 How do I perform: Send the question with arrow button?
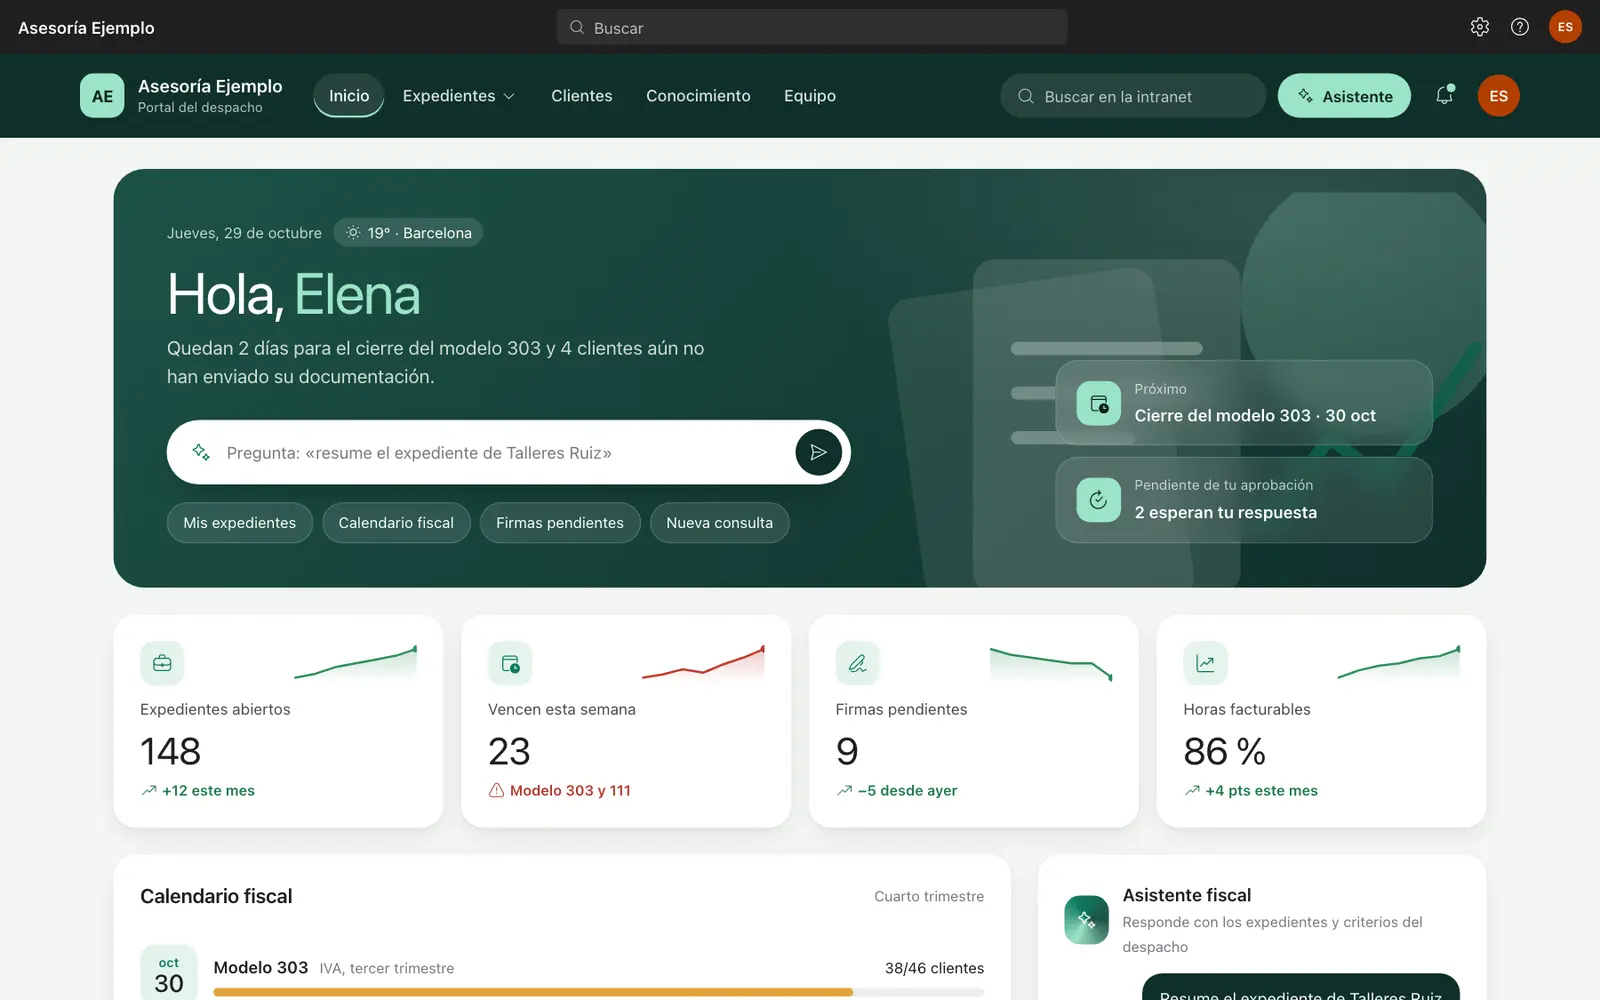point(818,452)
